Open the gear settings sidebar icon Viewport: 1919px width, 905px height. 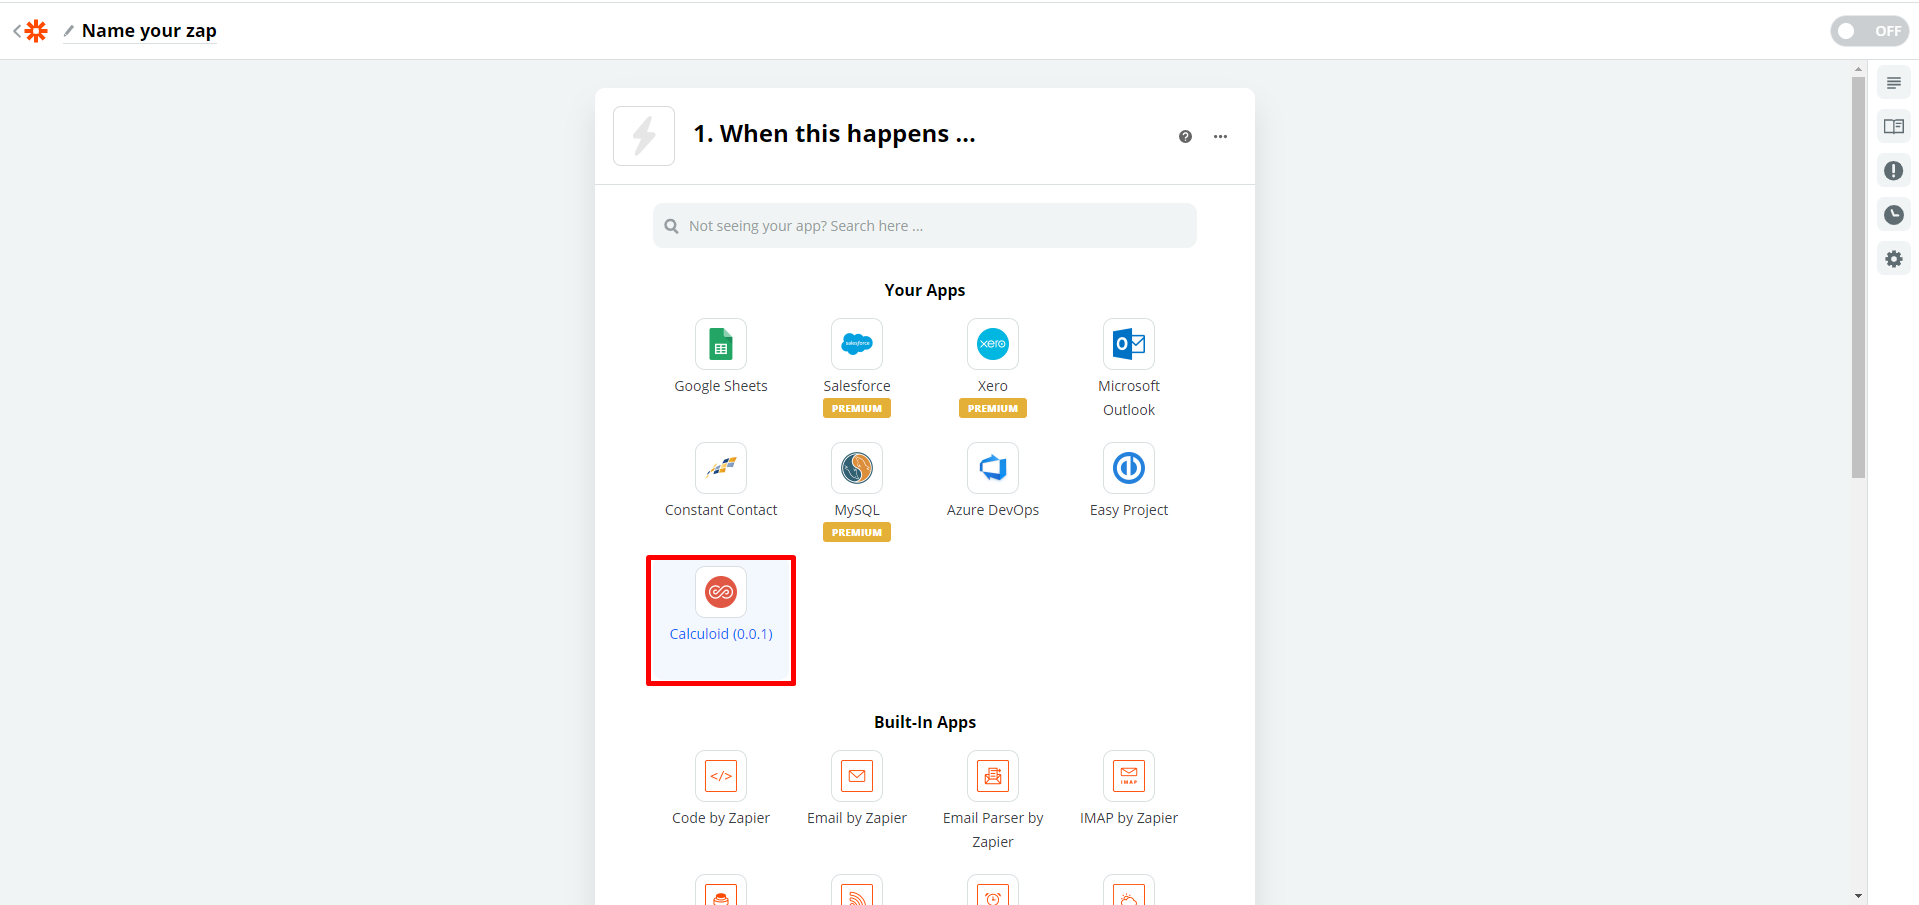click(x=1894, y=259)
